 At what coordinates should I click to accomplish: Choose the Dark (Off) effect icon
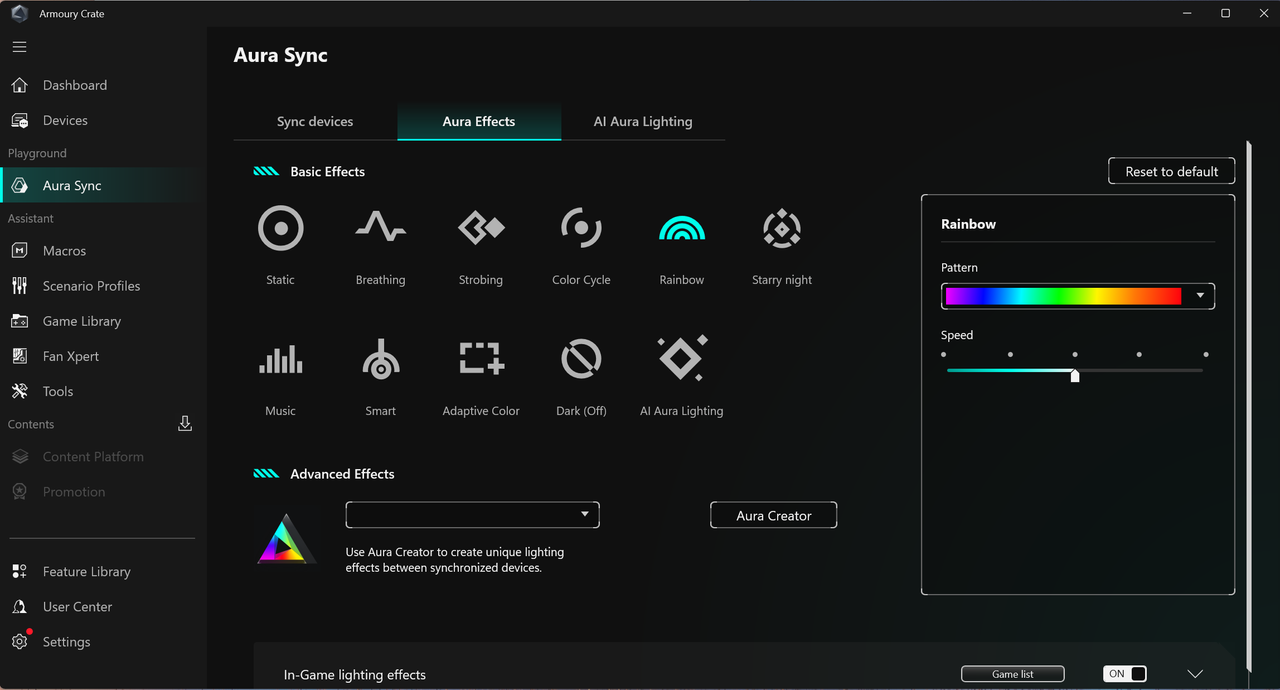[x=581, y=359]
